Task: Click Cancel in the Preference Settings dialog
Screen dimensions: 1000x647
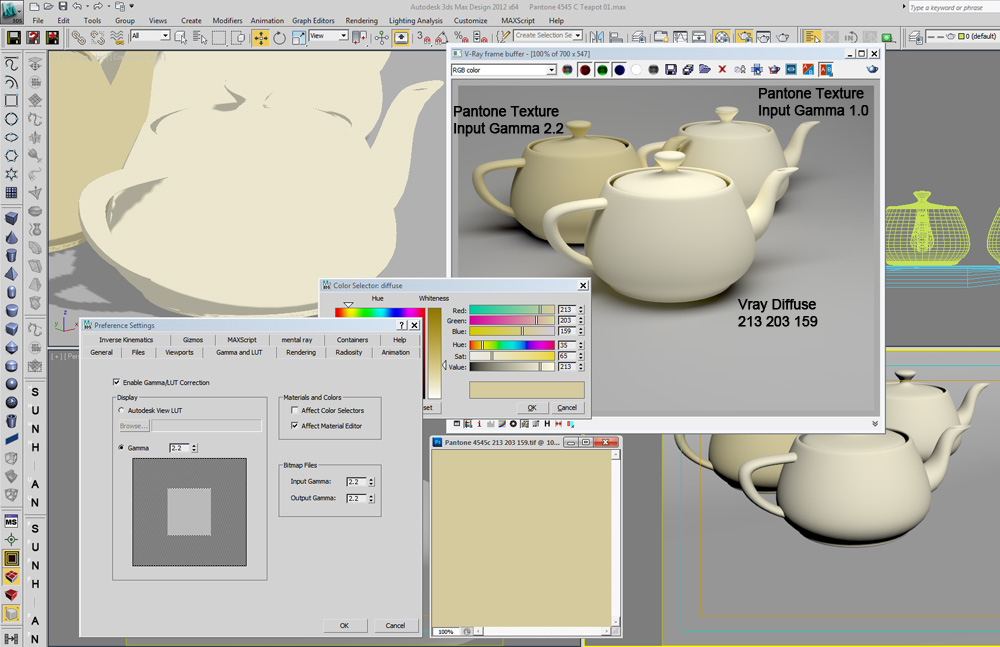Action: click(x=395, y=625)
